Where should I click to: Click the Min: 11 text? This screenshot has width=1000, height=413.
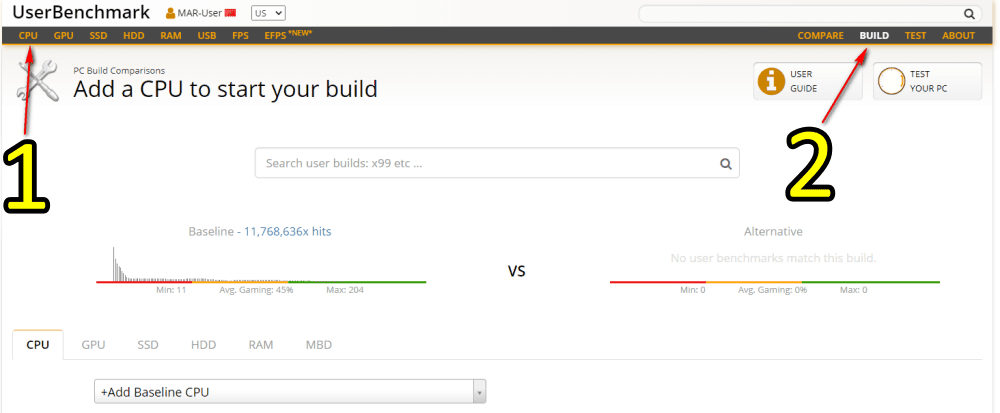172,290
